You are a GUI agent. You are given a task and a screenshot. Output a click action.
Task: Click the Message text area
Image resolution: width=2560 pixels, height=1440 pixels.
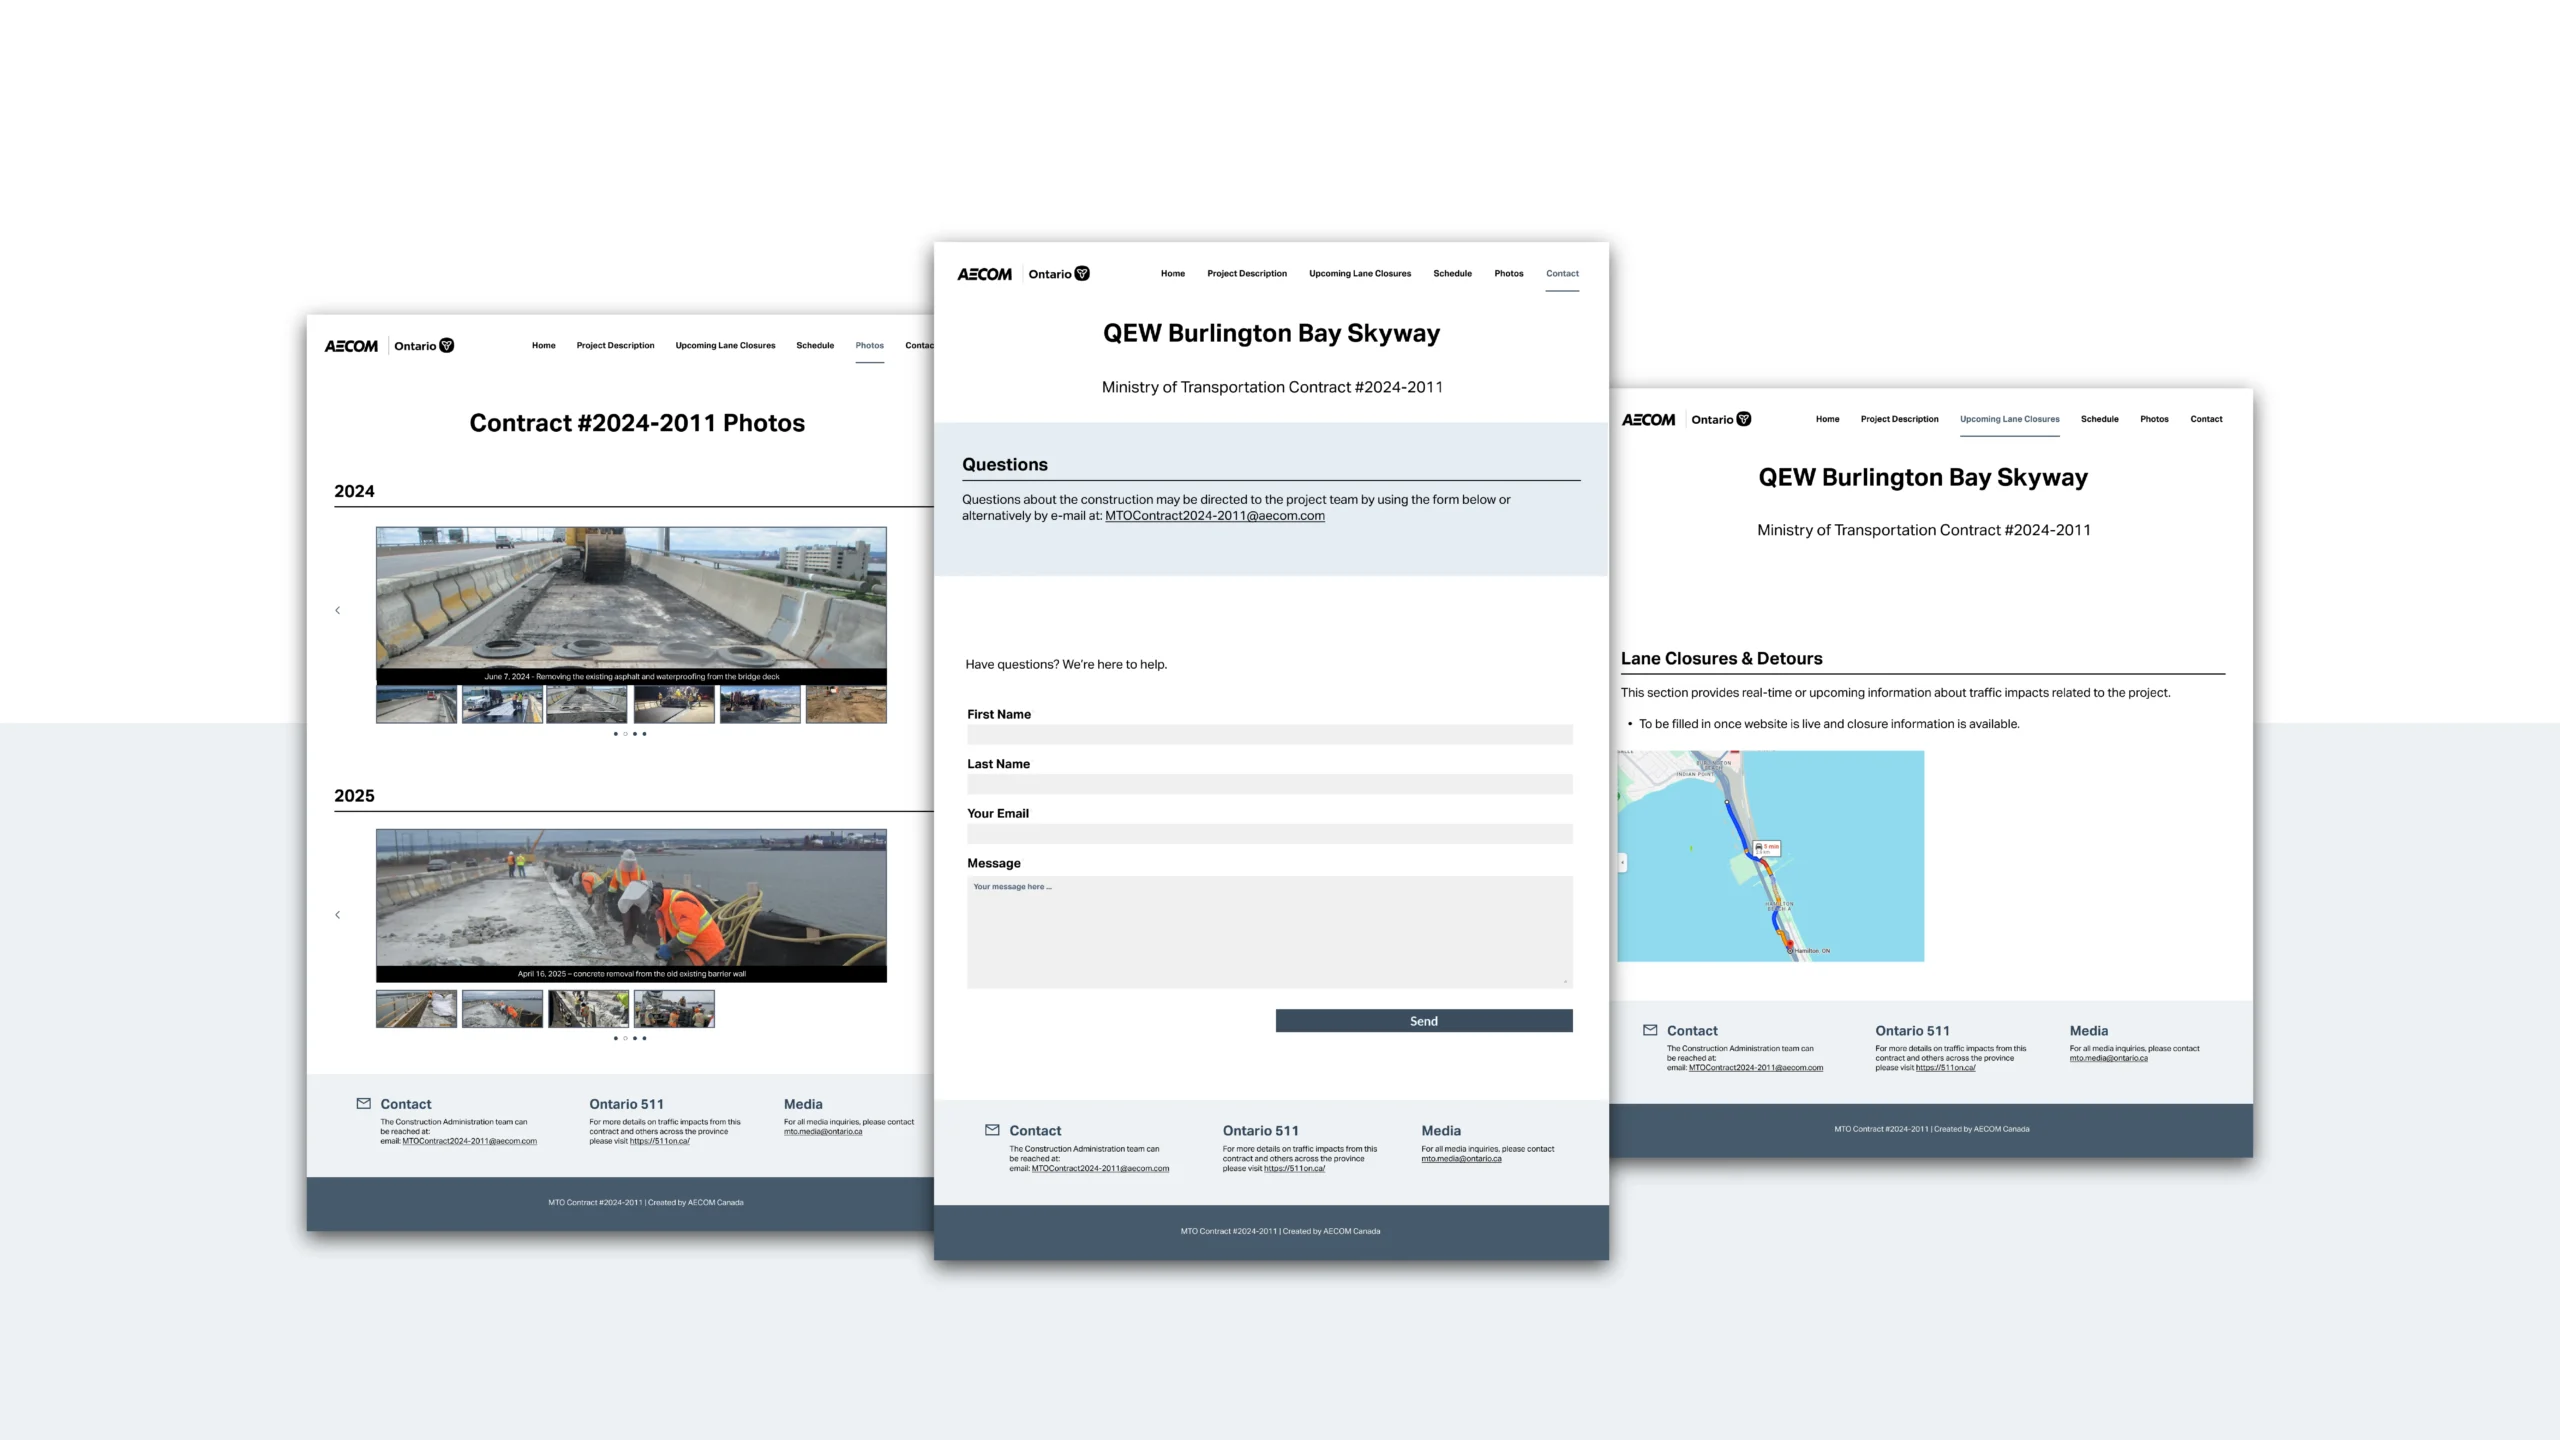pos(1269,932)
